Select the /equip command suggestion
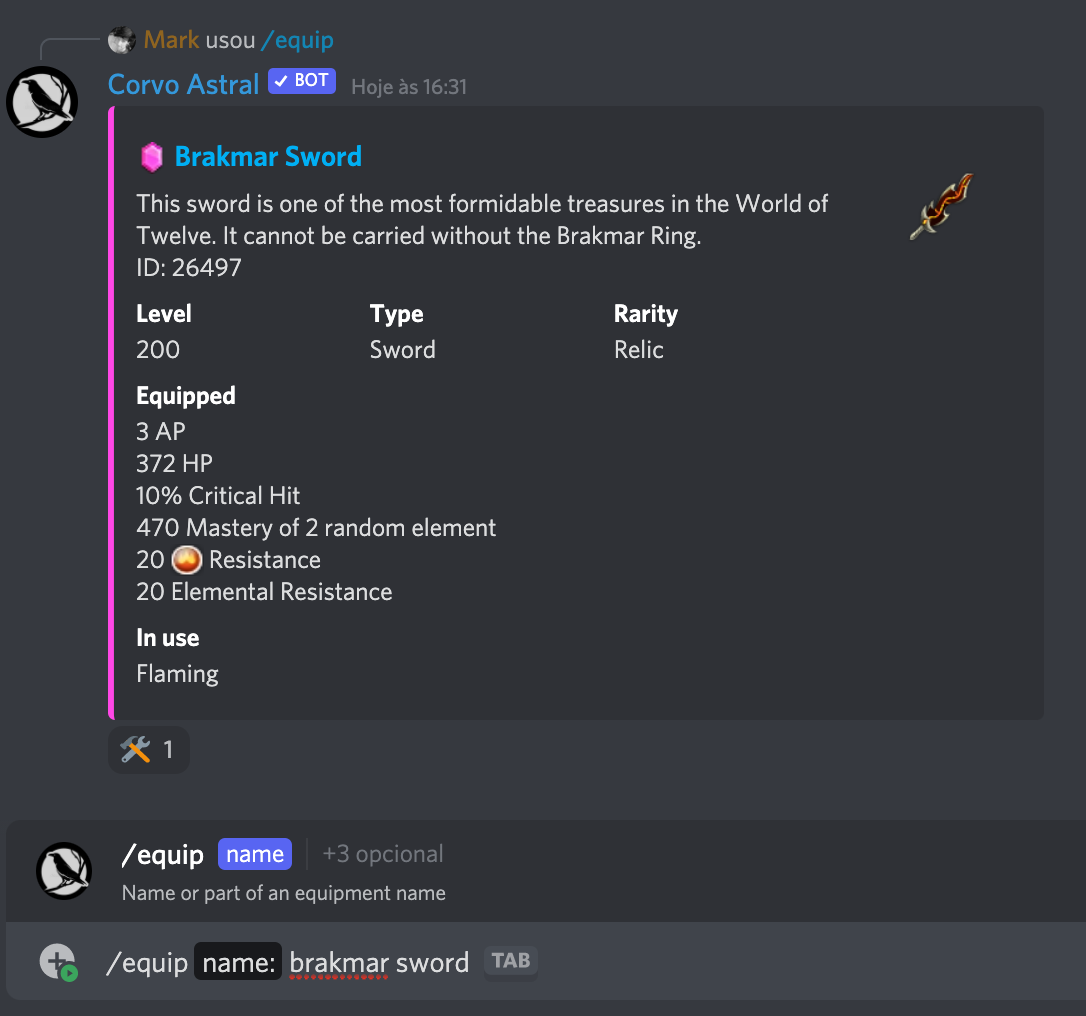 coord(162,855)
